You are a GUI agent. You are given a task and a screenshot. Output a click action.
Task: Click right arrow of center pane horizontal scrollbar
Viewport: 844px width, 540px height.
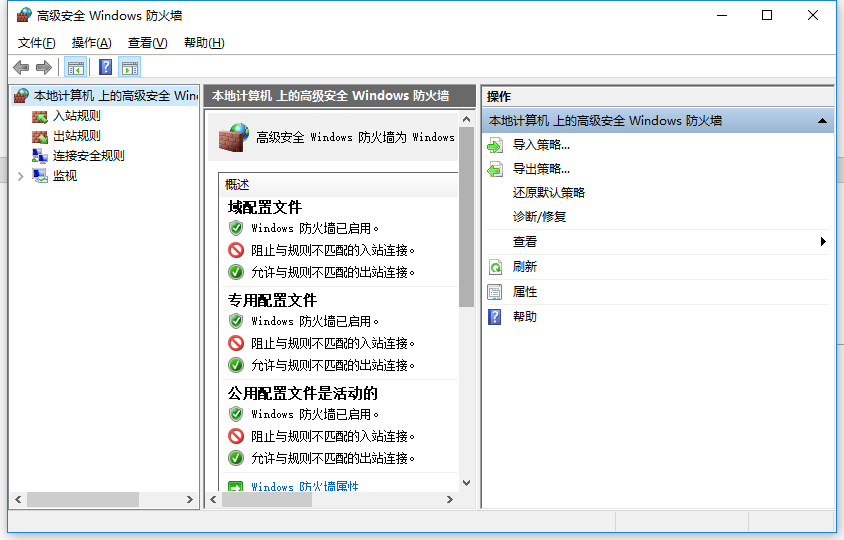click(450, 500)
